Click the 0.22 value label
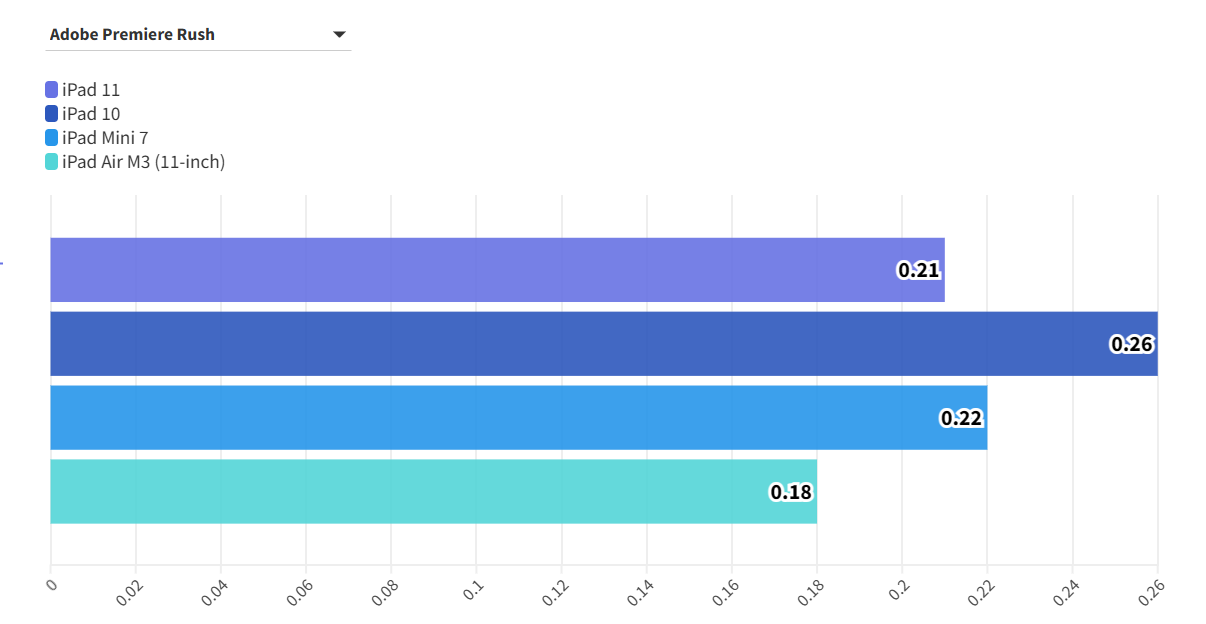The height and width of the screenshot is (624, 1206). [961, 418]
